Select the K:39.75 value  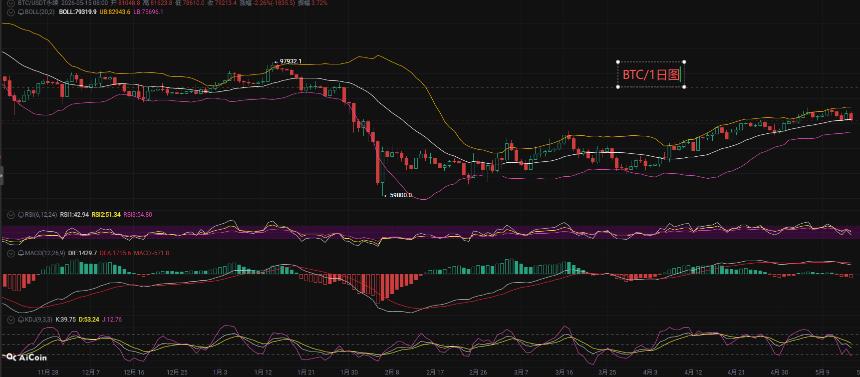tap(66, 319)
